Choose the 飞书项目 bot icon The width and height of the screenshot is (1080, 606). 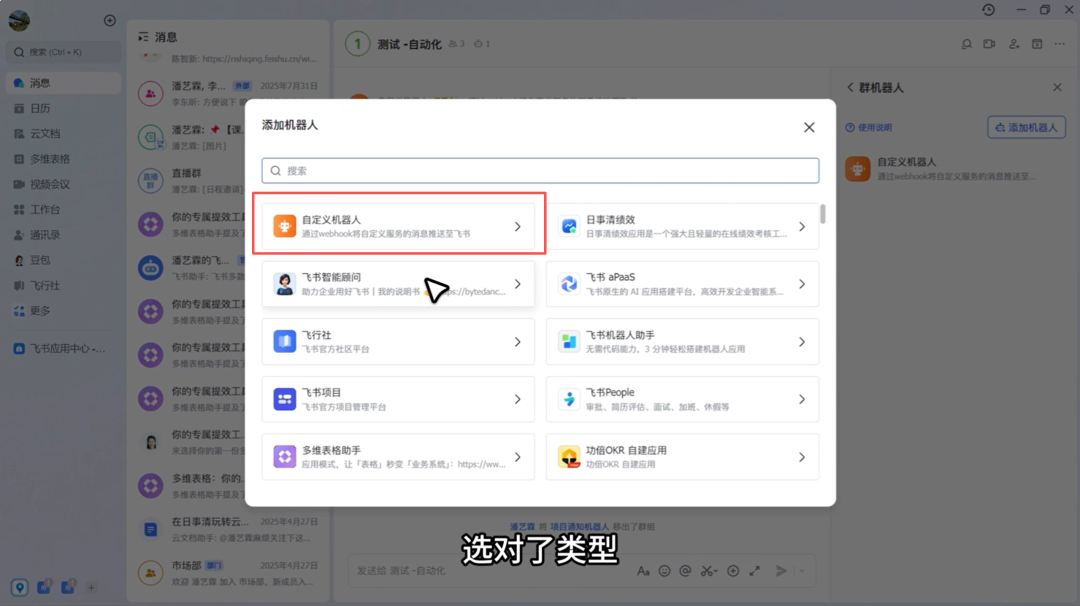[x=284, y=399]
